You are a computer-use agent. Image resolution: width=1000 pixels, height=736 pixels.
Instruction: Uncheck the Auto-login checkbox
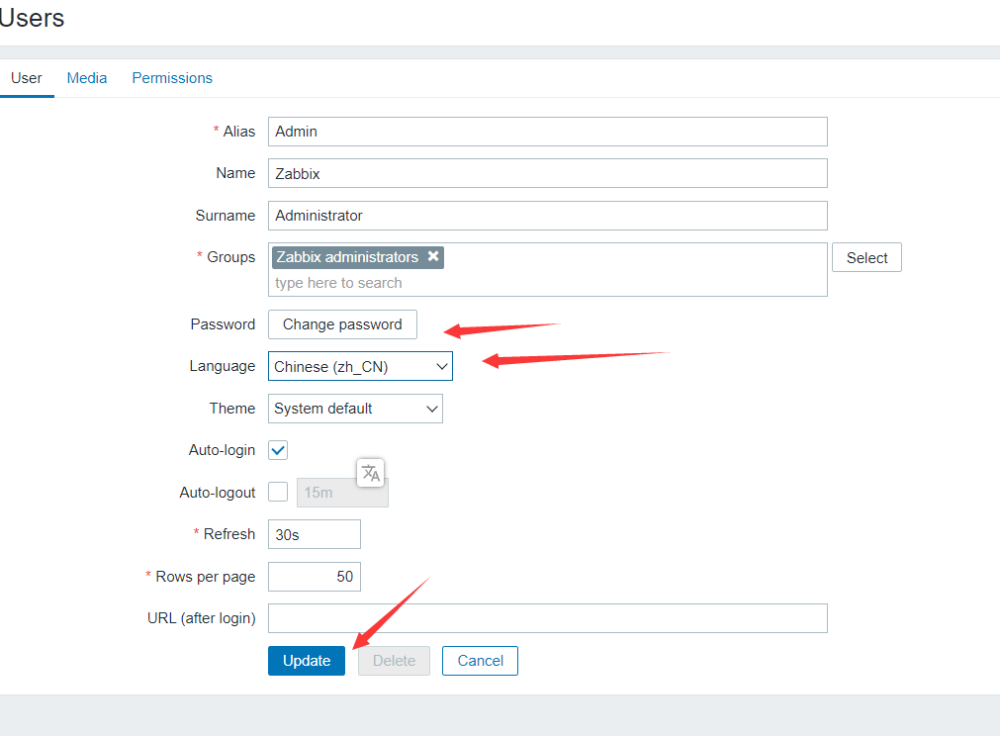point(279,450)
